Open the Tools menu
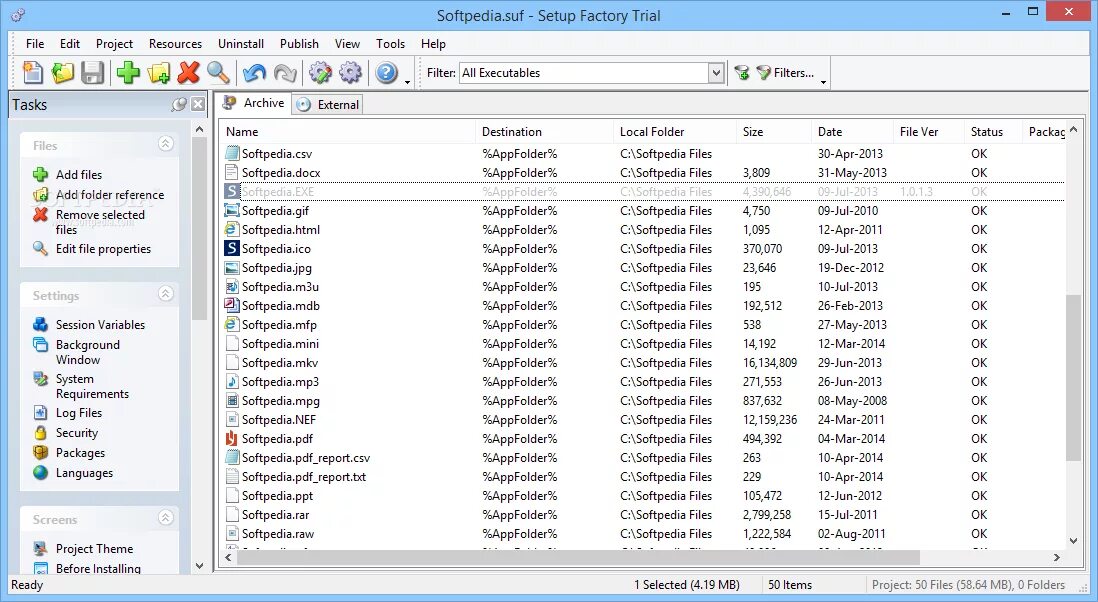The image size is (1098, 602). point(390,43)
